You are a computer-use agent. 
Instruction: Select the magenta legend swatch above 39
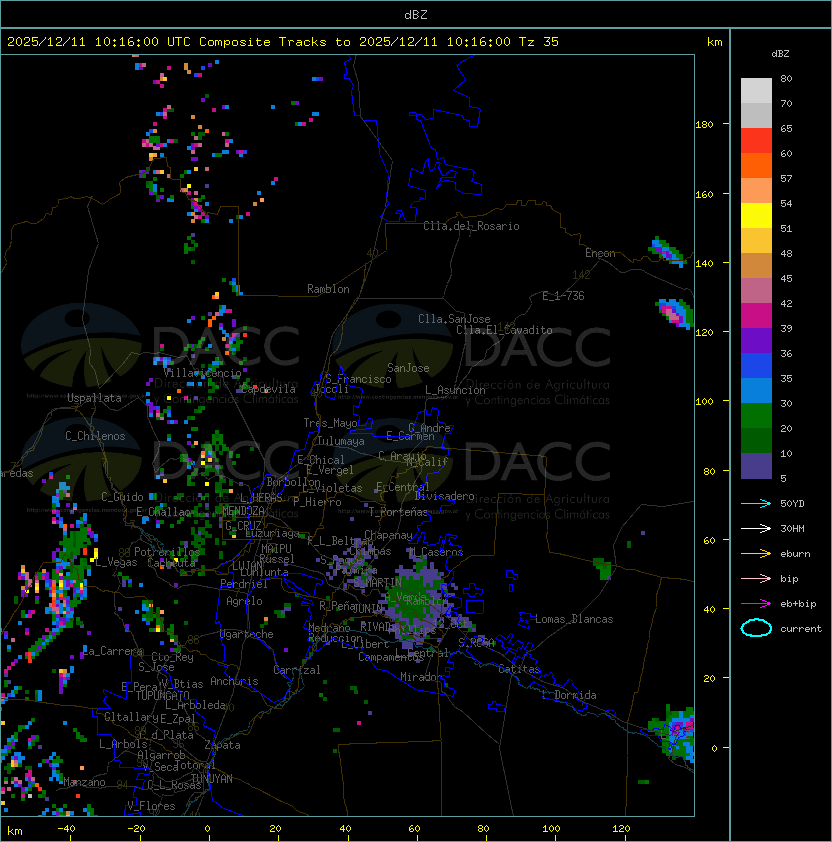click(x=756, y=316)
